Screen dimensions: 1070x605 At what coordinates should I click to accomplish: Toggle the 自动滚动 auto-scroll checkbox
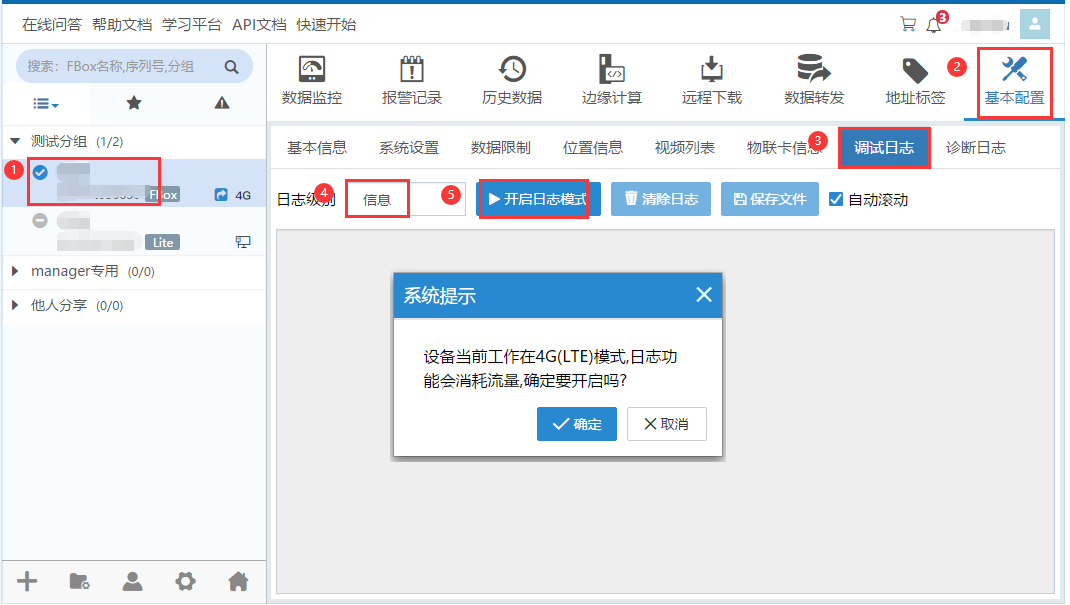[837, 199]
